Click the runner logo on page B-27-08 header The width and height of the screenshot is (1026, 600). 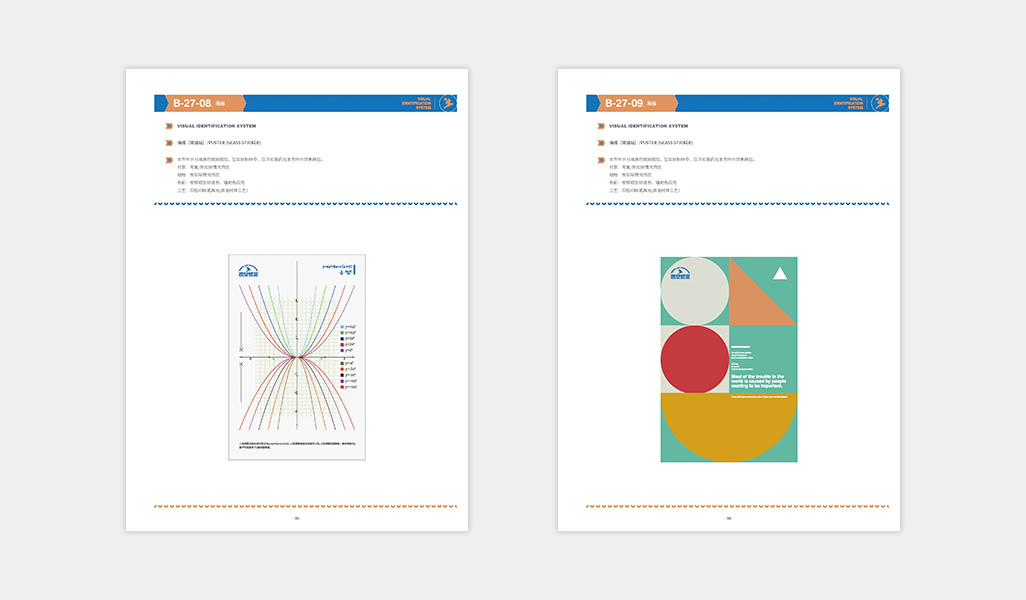448,103
